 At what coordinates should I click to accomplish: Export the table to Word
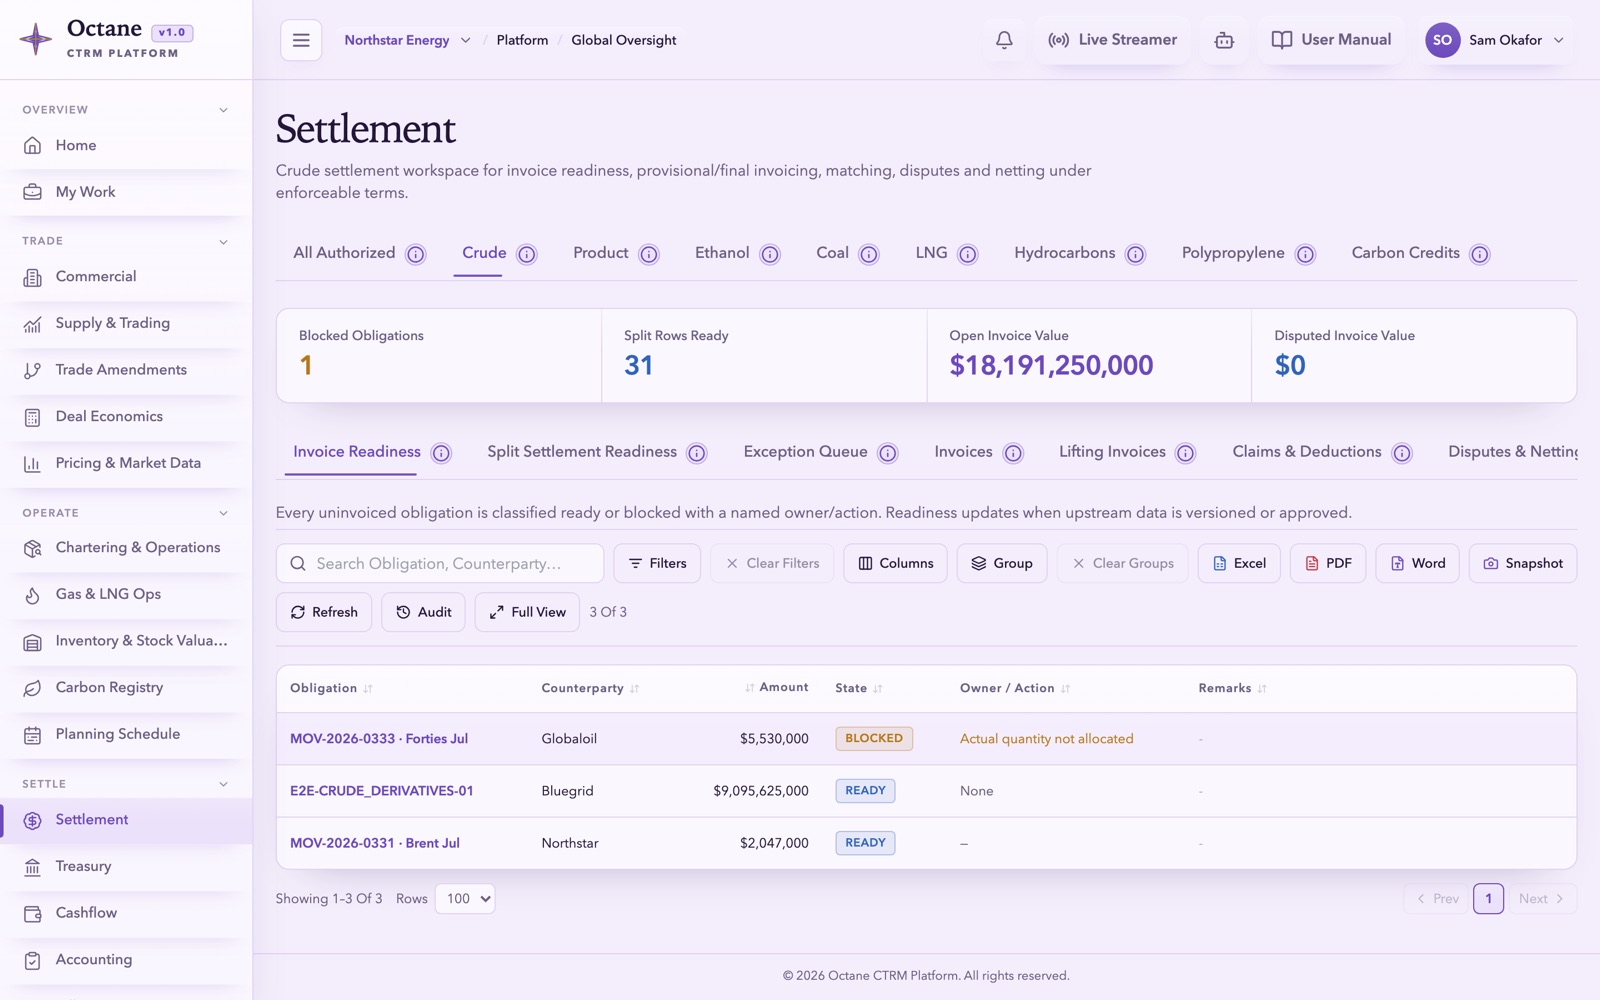click(x=1417, y=564)
